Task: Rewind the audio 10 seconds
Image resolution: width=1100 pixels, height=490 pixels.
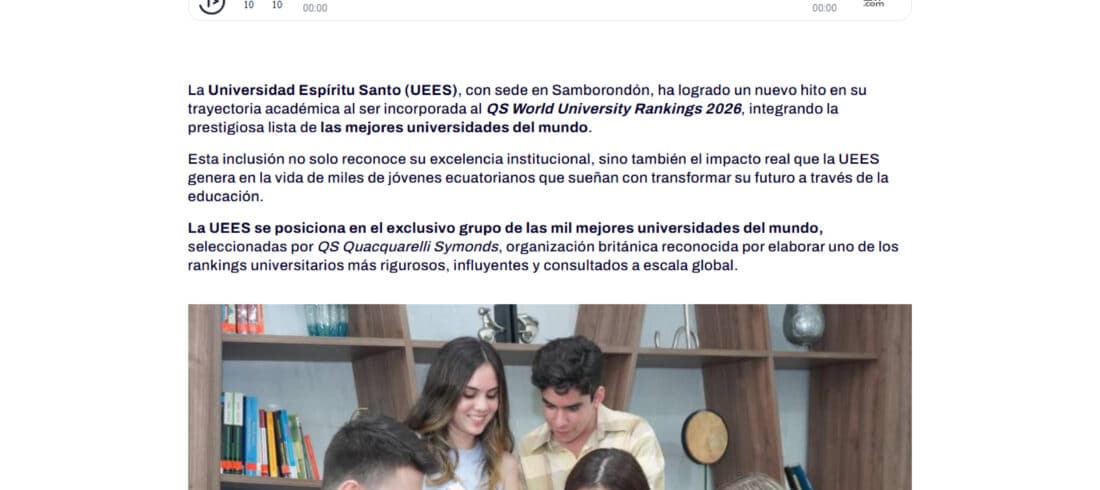Action: pyautogui.click(x=248, y=5)
